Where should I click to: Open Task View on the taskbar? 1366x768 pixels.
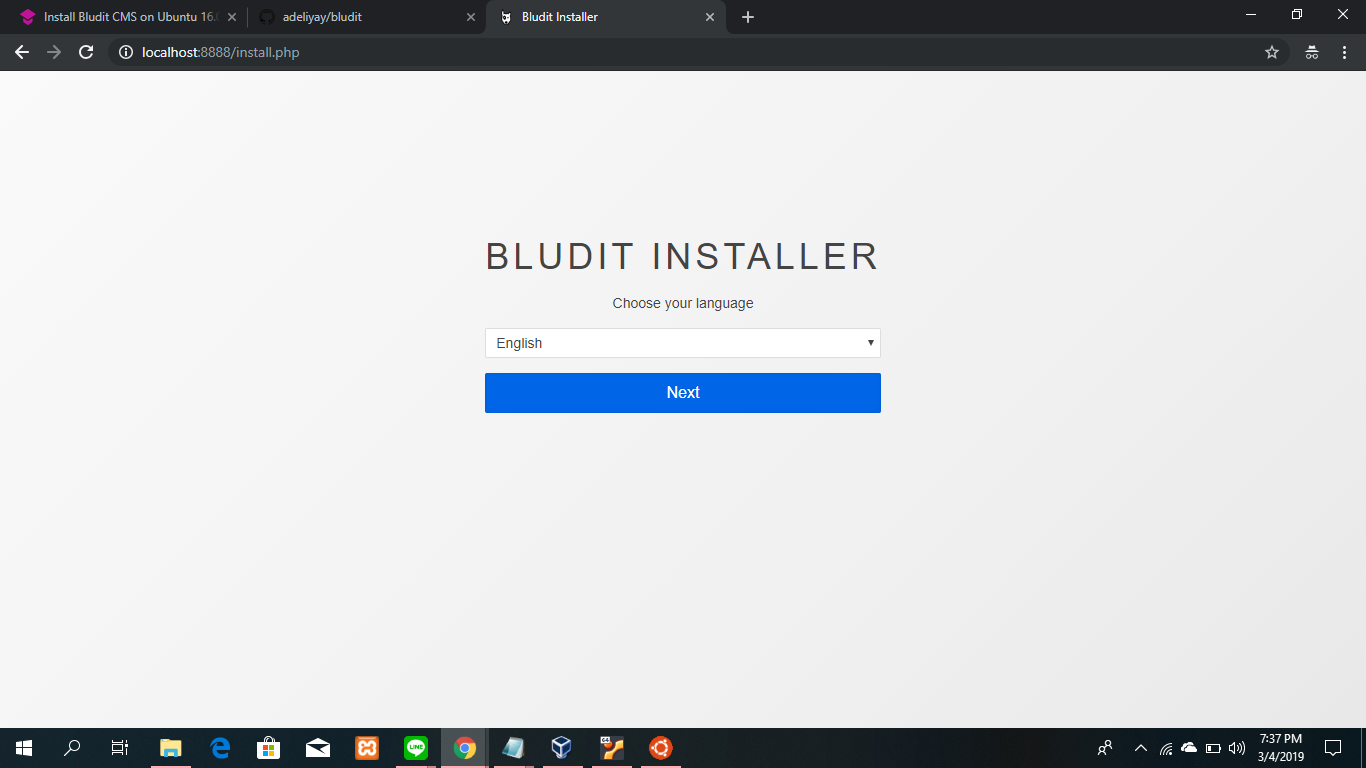click(x=120, y=748)
